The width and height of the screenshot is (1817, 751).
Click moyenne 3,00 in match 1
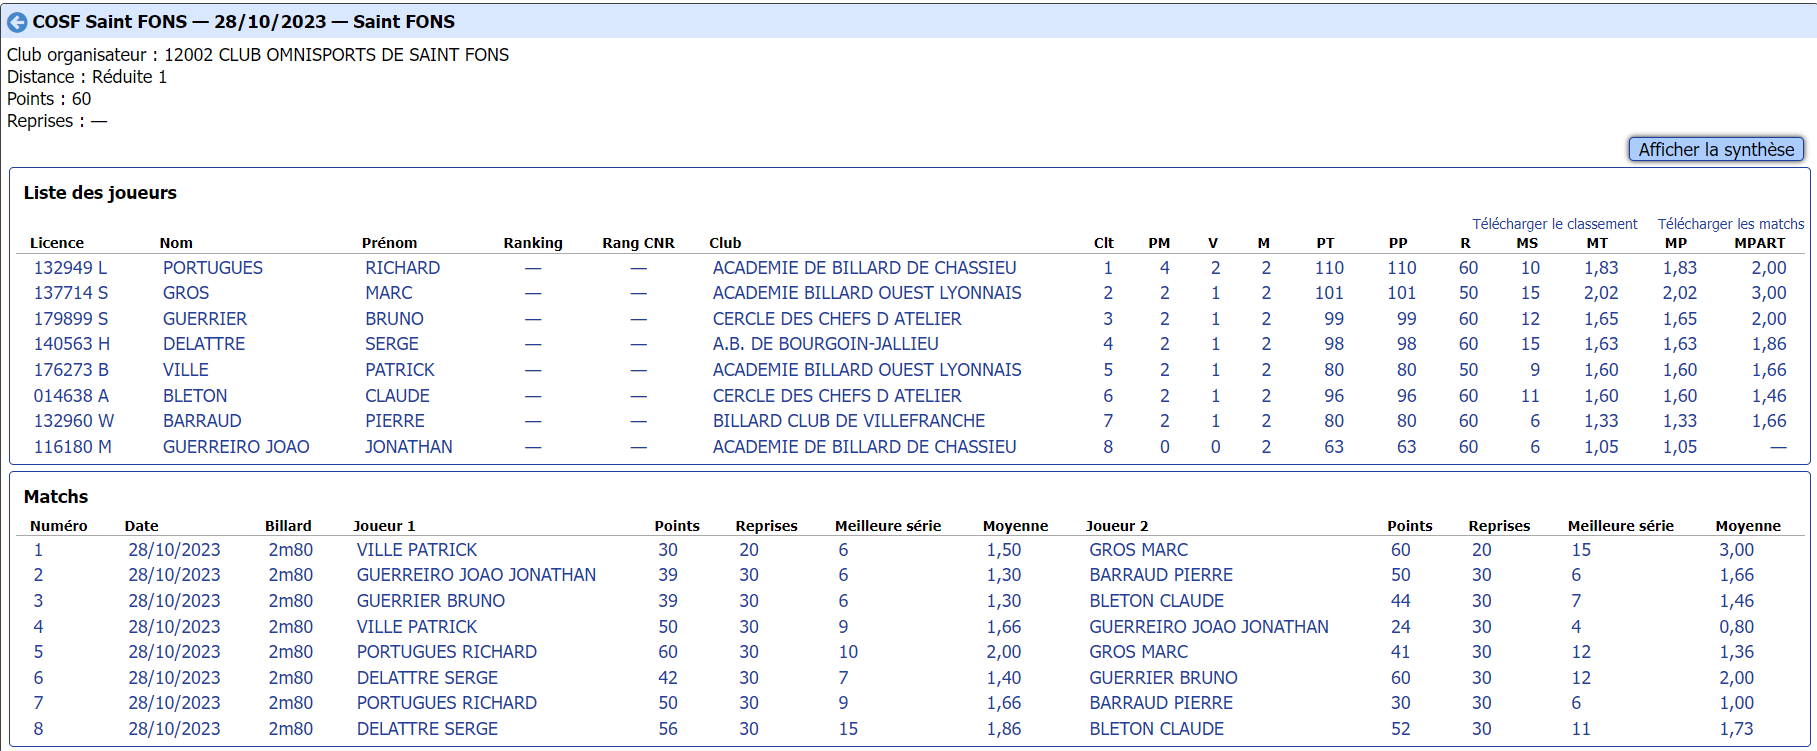click(x=1737, y=550)
